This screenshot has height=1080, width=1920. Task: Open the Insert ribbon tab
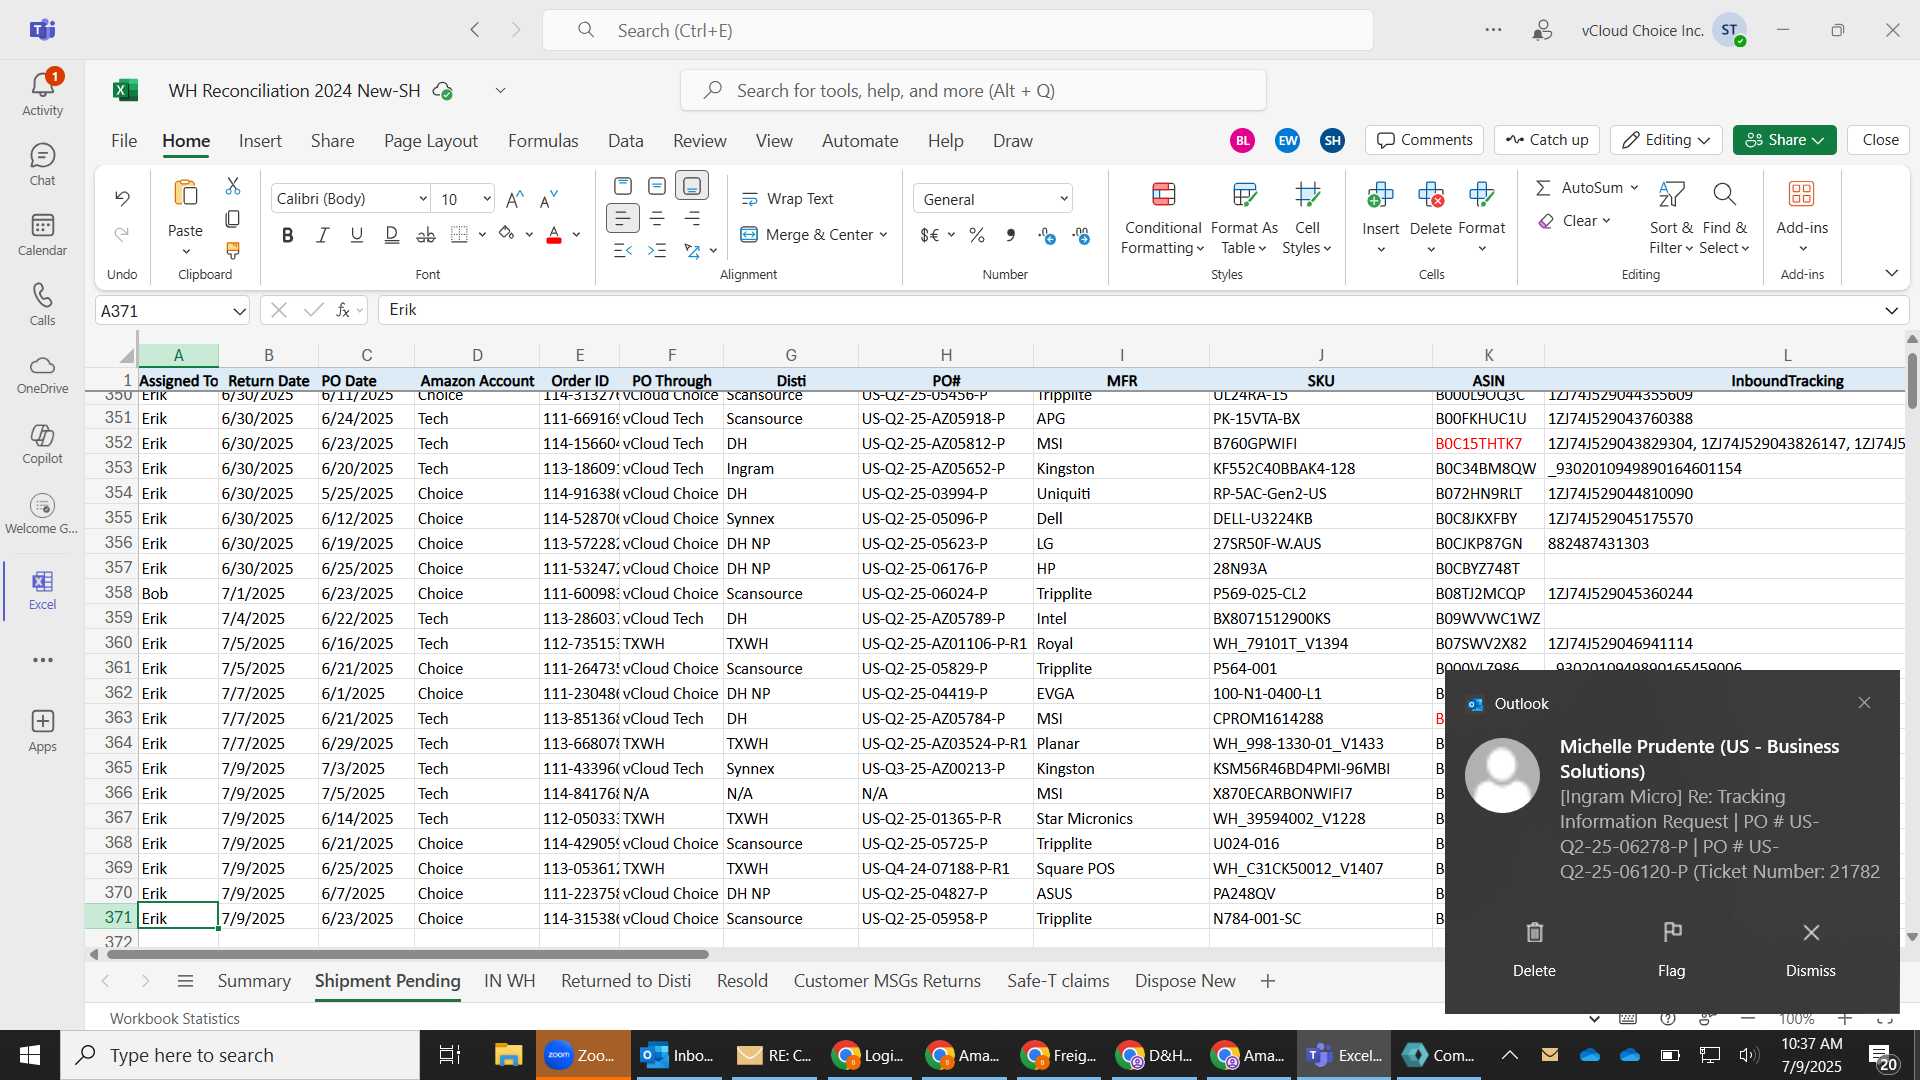coord(260,141)
